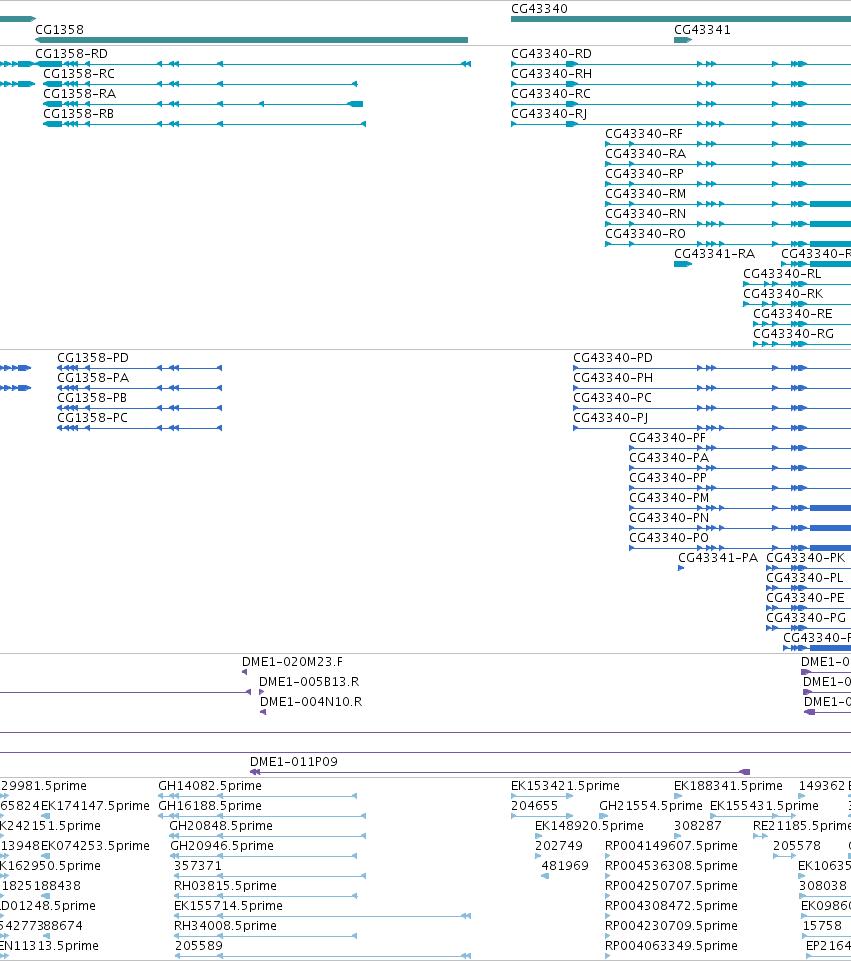This screenshot has width=851, height=961.
Task: Click transcript CG43340-RL
Action: (782, 273)
